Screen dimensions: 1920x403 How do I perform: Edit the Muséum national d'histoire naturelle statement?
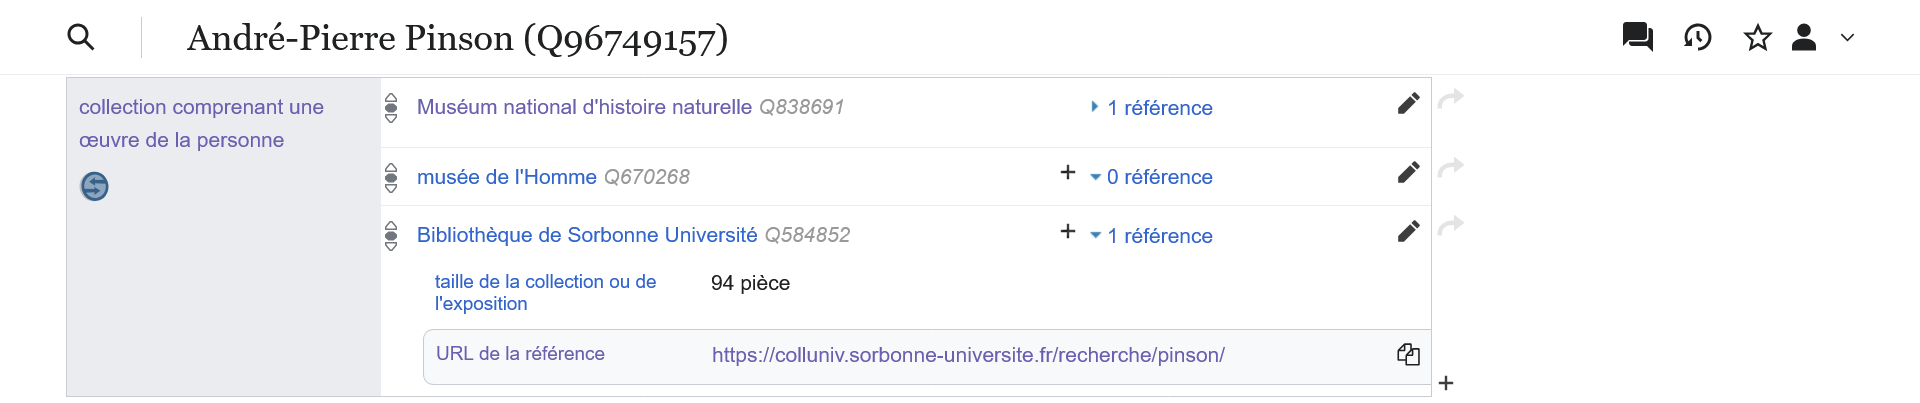click(1408, 103)
